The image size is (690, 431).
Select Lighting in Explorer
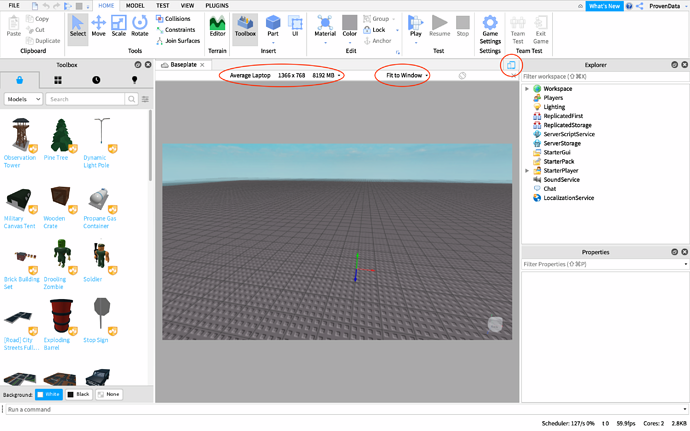[554, 107]
